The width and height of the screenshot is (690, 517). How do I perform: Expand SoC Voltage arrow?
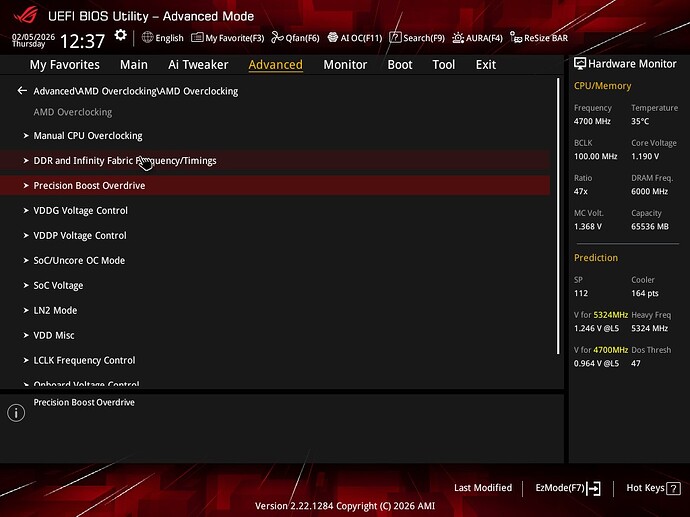click(x=26, y=285)
